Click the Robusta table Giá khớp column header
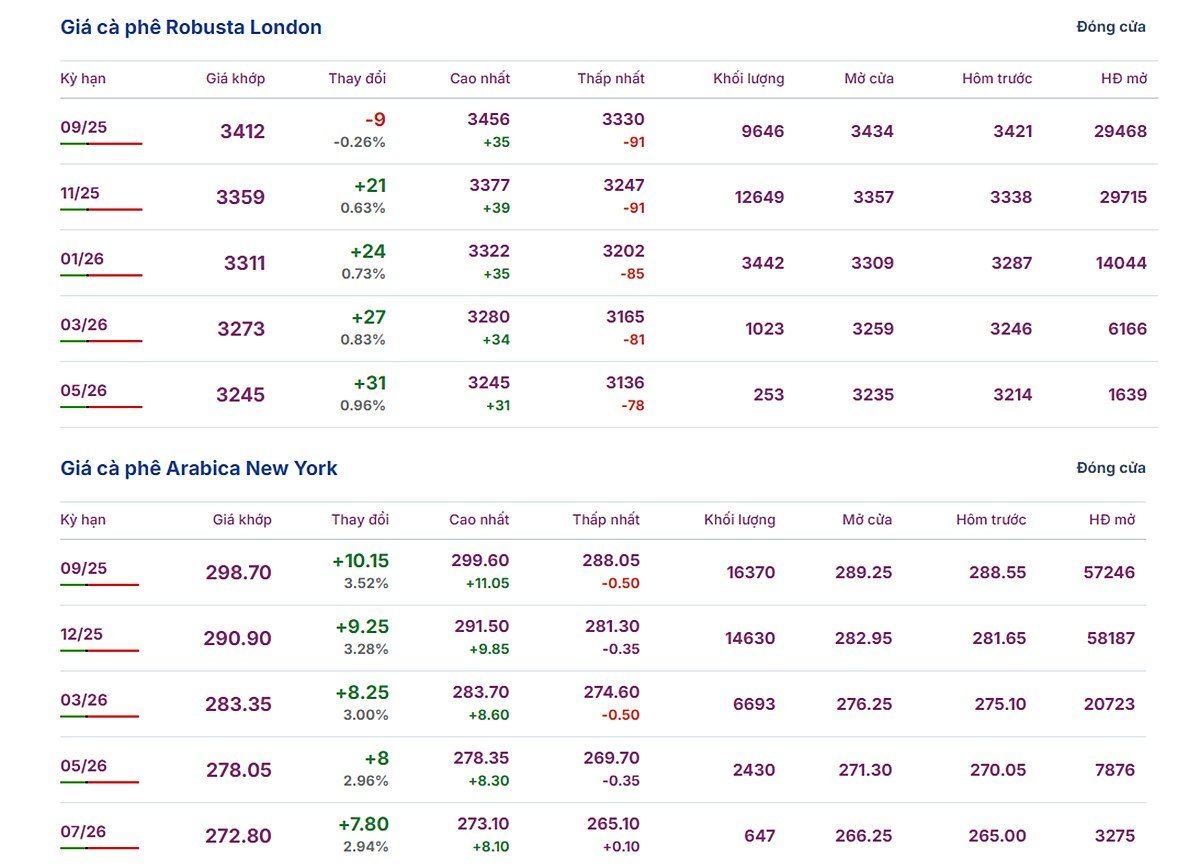The width and height of the screenshot is (1200, 868). (236, 78)
